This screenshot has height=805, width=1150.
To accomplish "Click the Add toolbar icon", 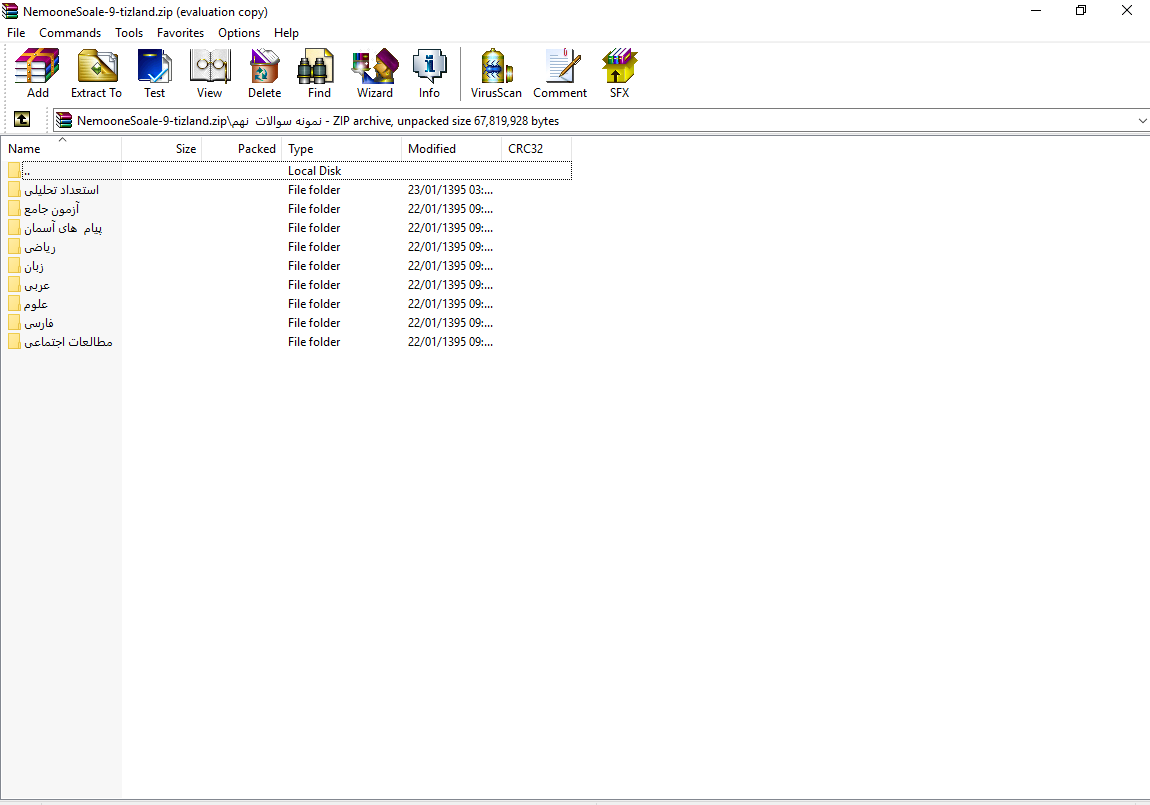I will 37,73.
